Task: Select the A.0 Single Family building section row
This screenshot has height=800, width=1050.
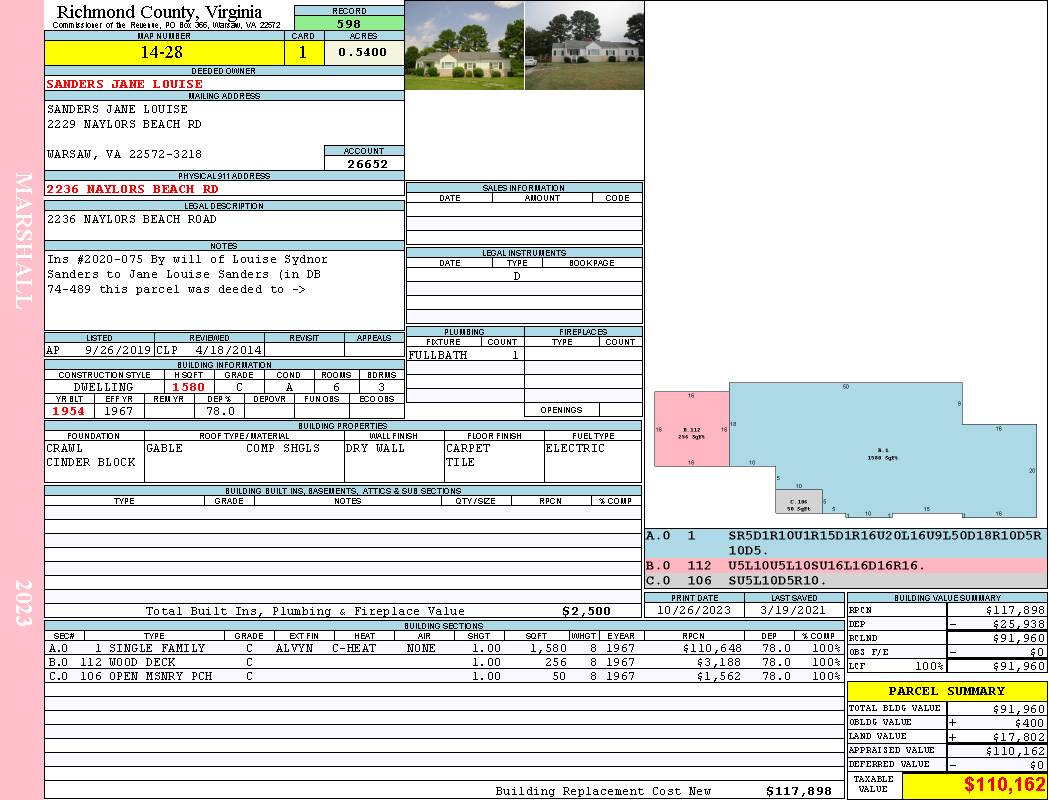Action: pos(445,648)
